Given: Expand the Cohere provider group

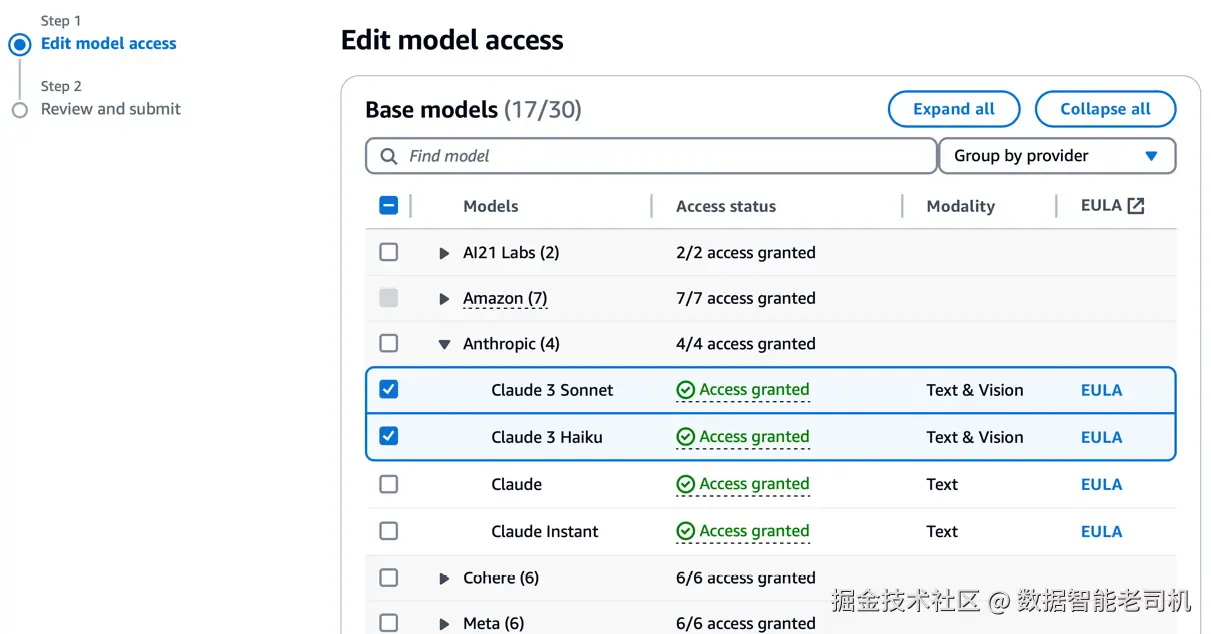Looking at the screenshot, I should (x=444, y=578).
